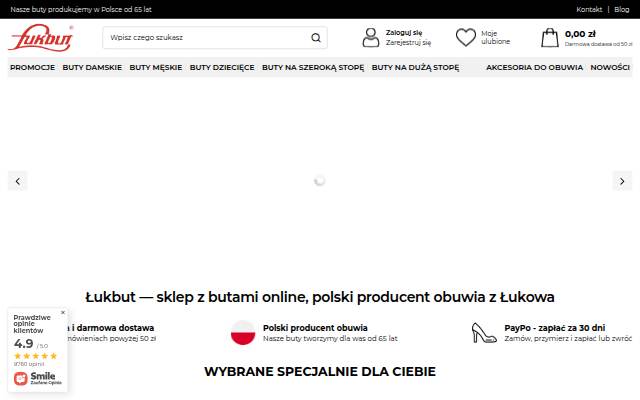Click 'darmowa dostawa' benefit text
This screenshot has height=400, width=640.
115,328
